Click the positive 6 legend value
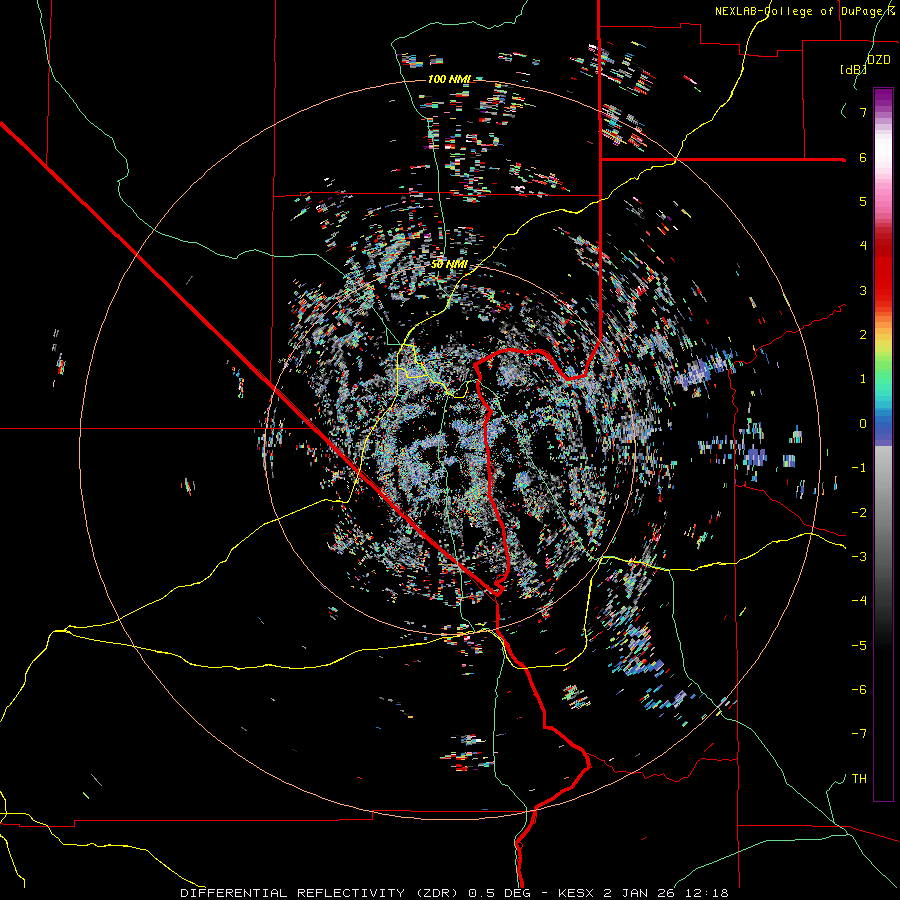This screenshot has height=900, width=900. (x=863, y=157)
